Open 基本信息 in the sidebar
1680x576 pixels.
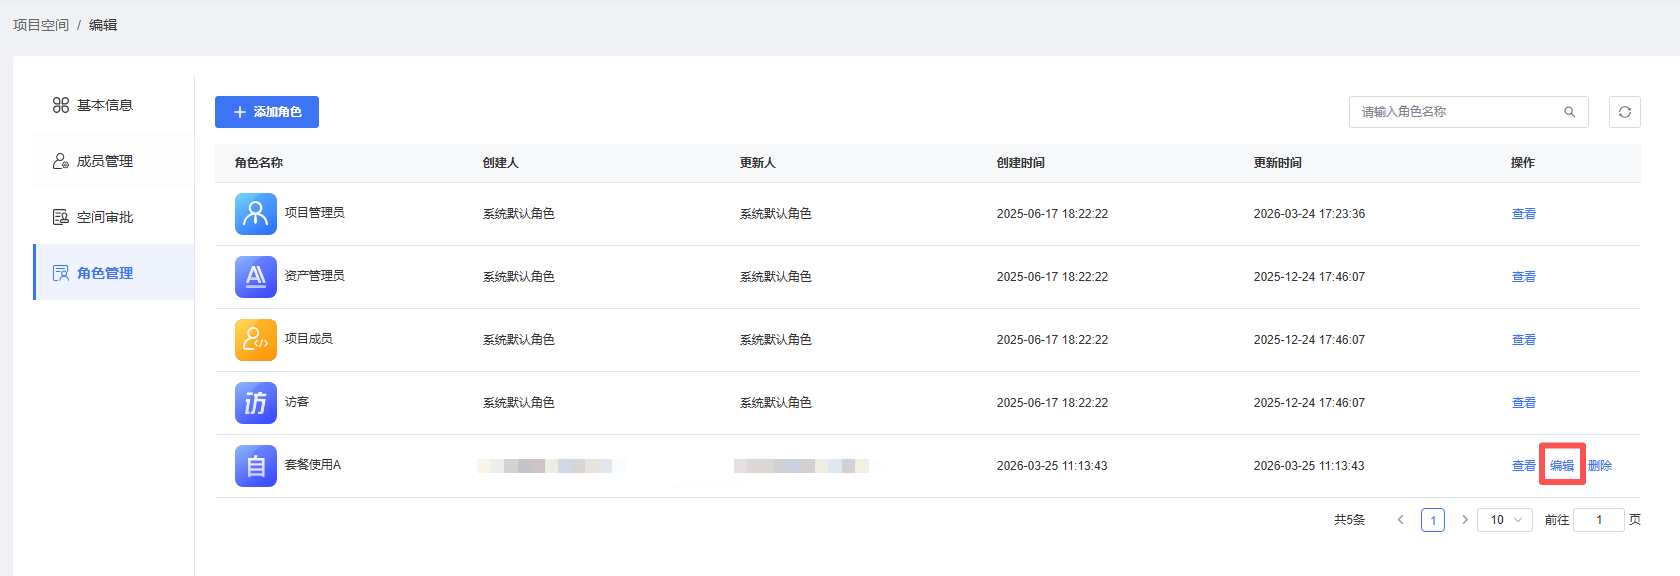tap(104, 105)
